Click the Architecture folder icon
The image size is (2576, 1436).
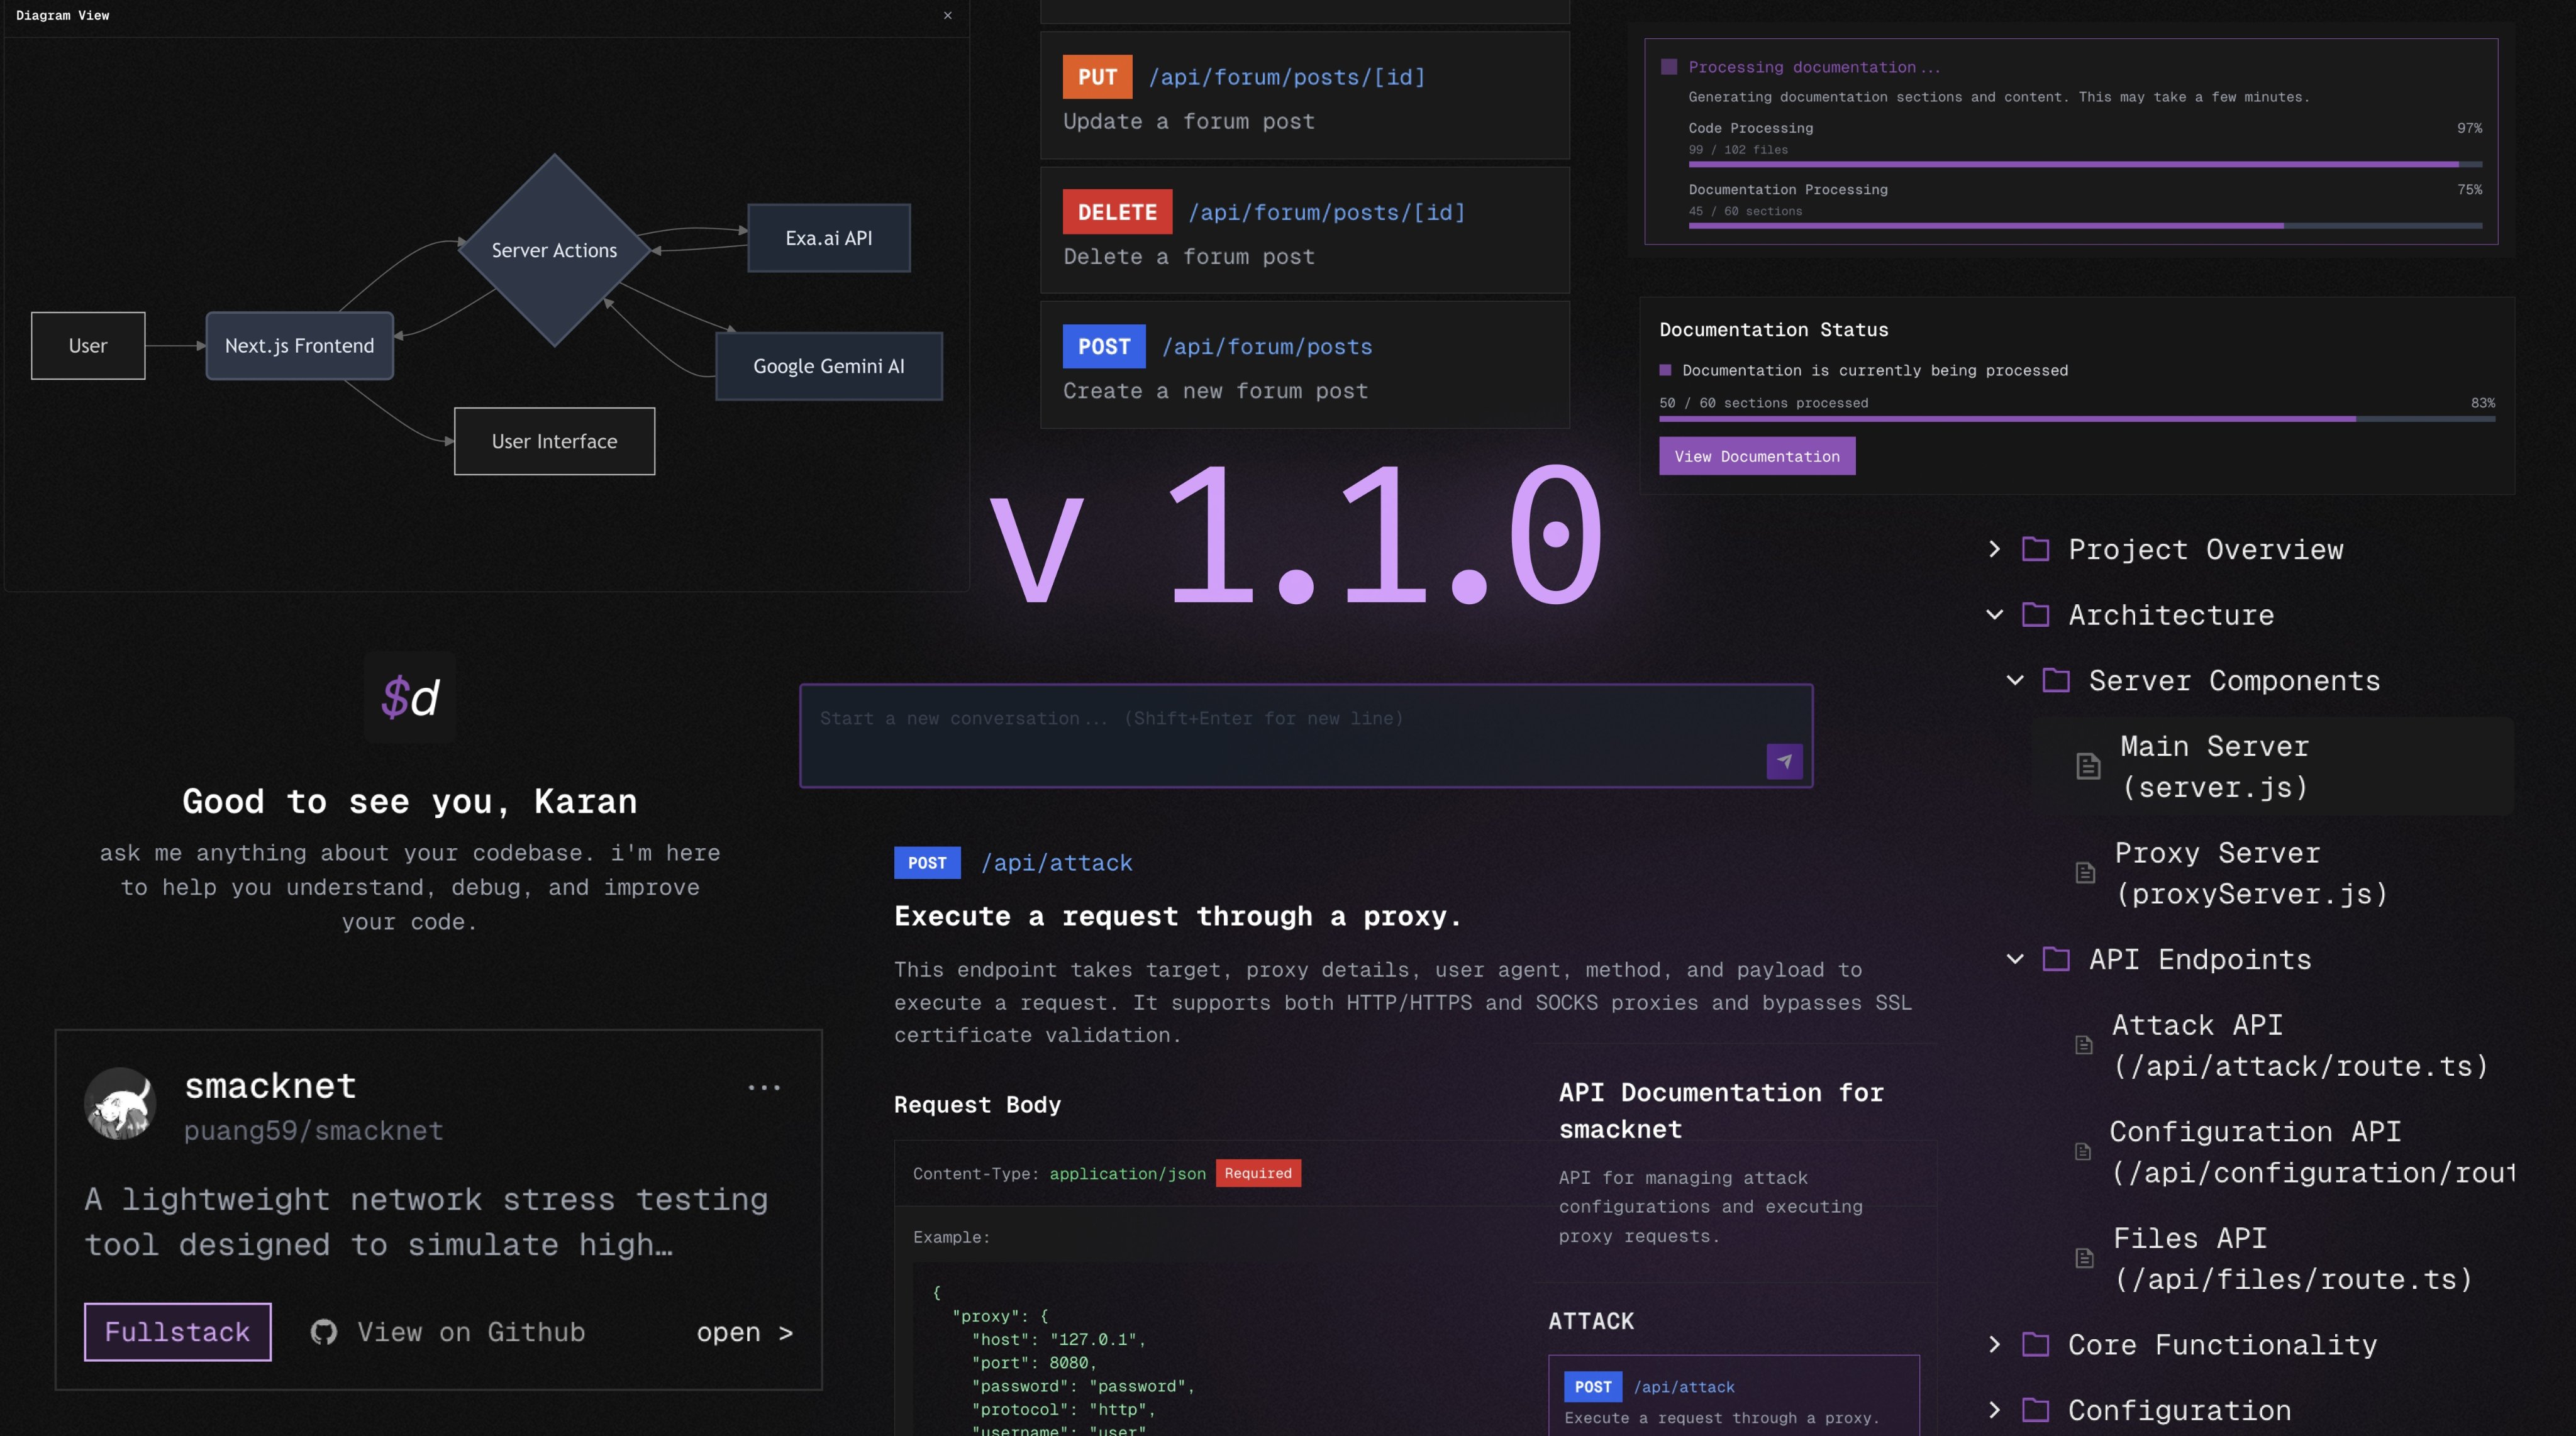point(2035,614)
